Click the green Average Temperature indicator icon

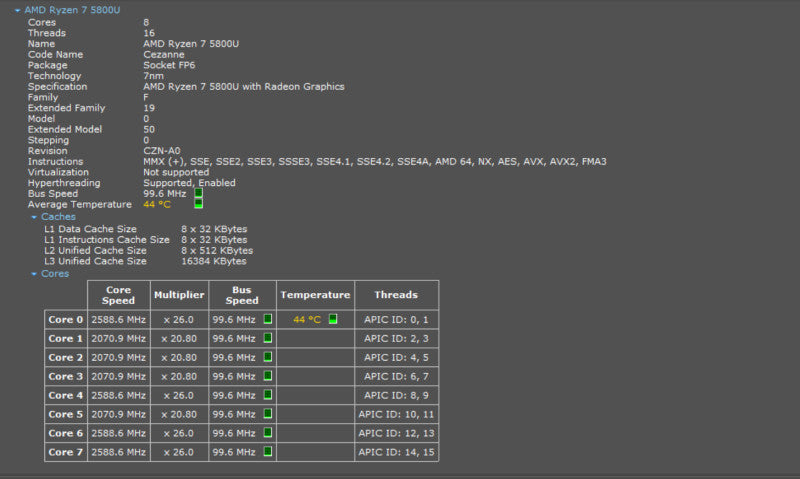click(198, 204)
